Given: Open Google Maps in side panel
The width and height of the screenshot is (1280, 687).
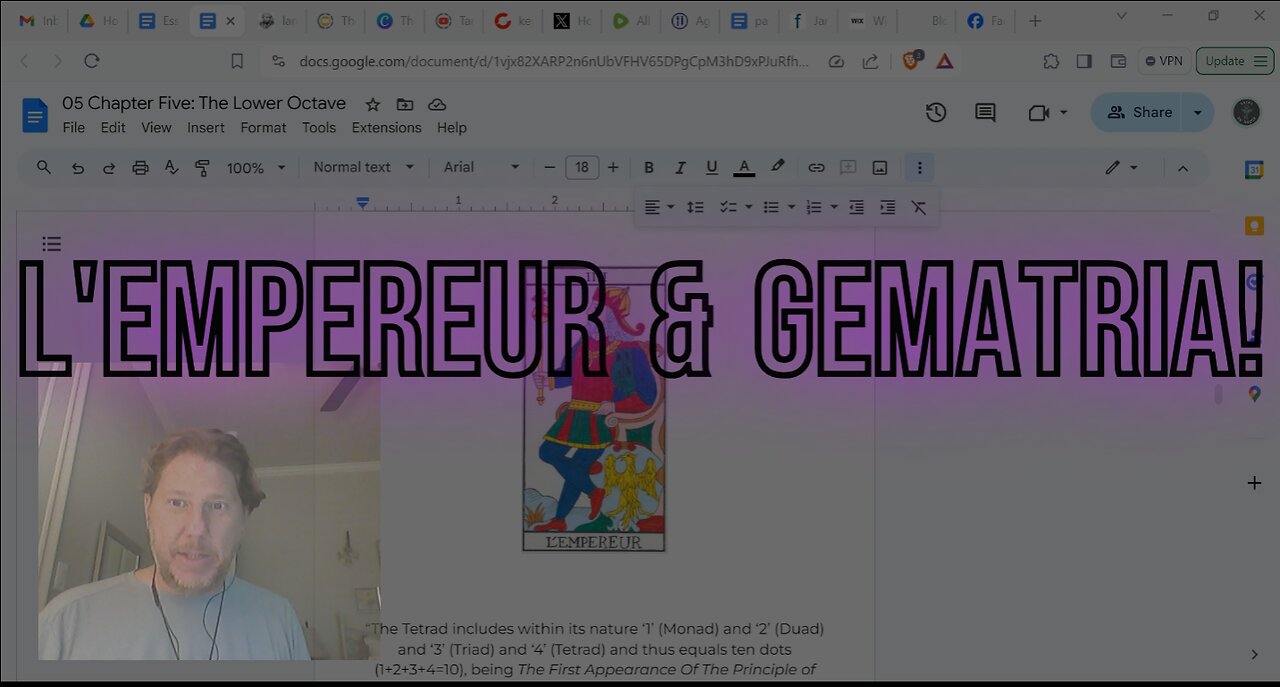Looking at the screenshot, I should point(1254,394).
